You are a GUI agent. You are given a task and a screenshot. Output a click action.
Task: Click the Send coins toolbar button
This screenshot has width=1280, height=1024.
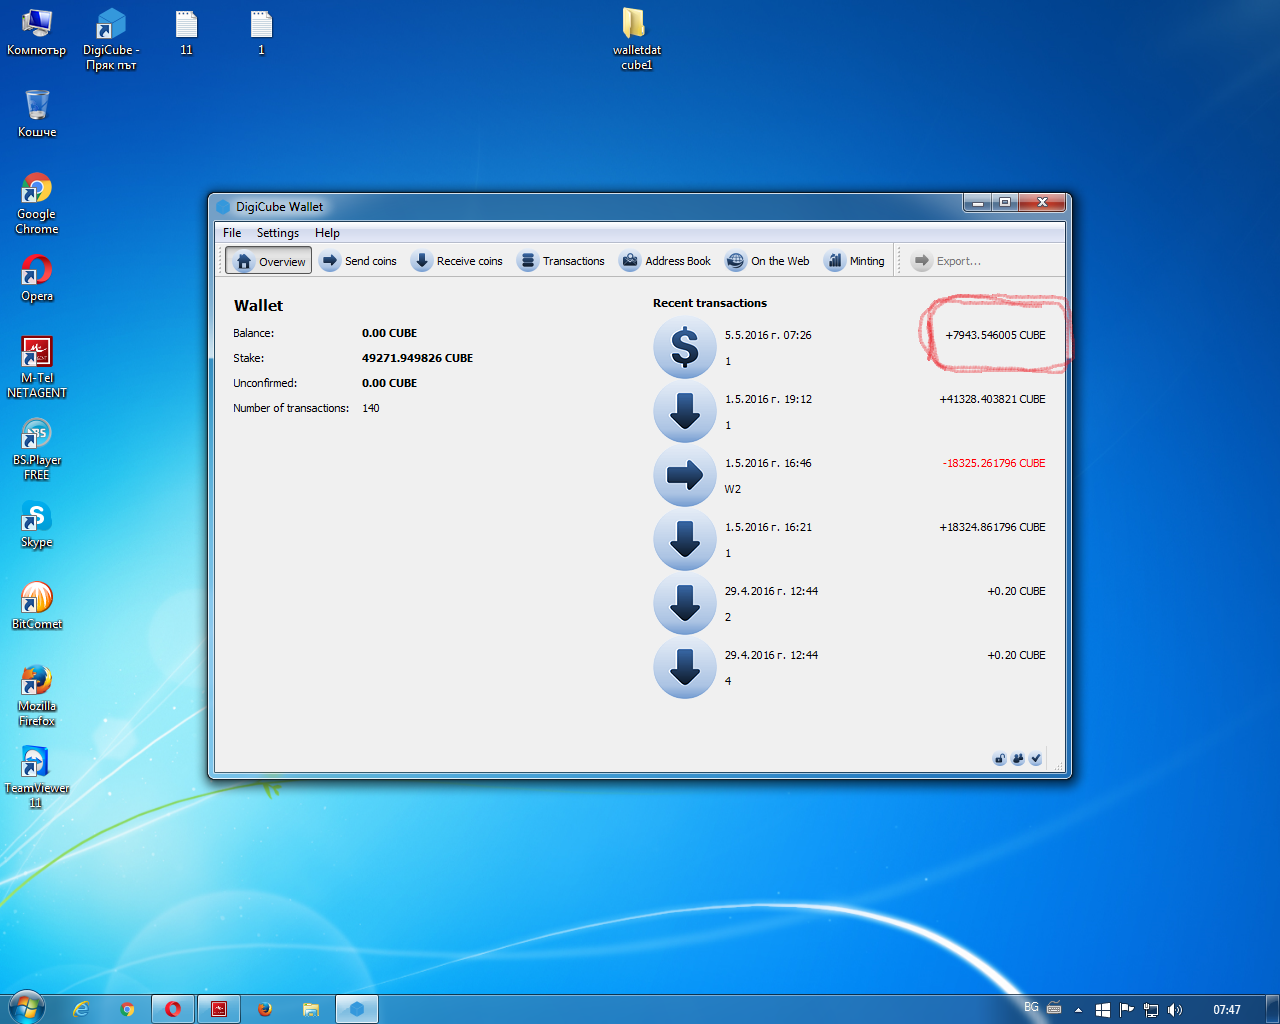(358, 261)
